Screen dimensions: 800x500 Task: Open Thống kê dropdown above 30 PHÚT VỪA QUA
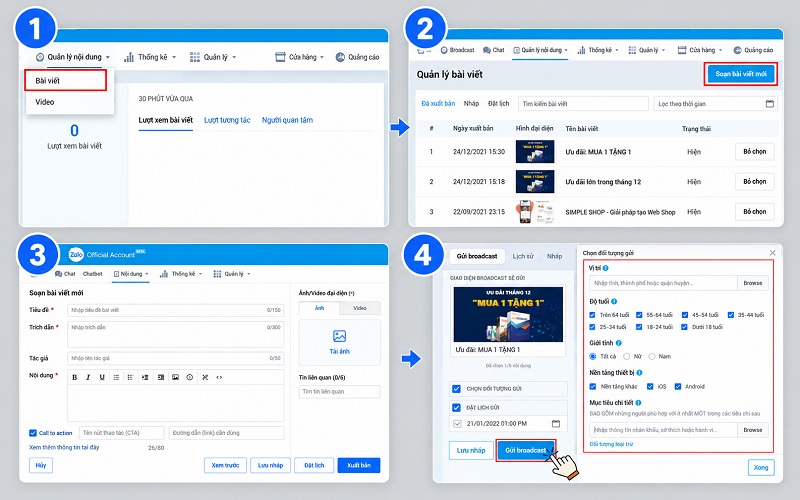[x=150, y=57]
